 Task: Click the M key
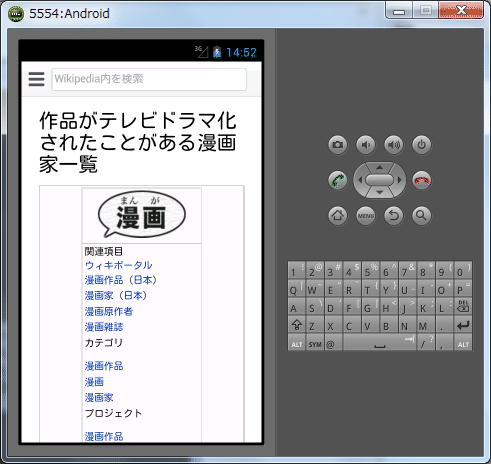point(426,325)
